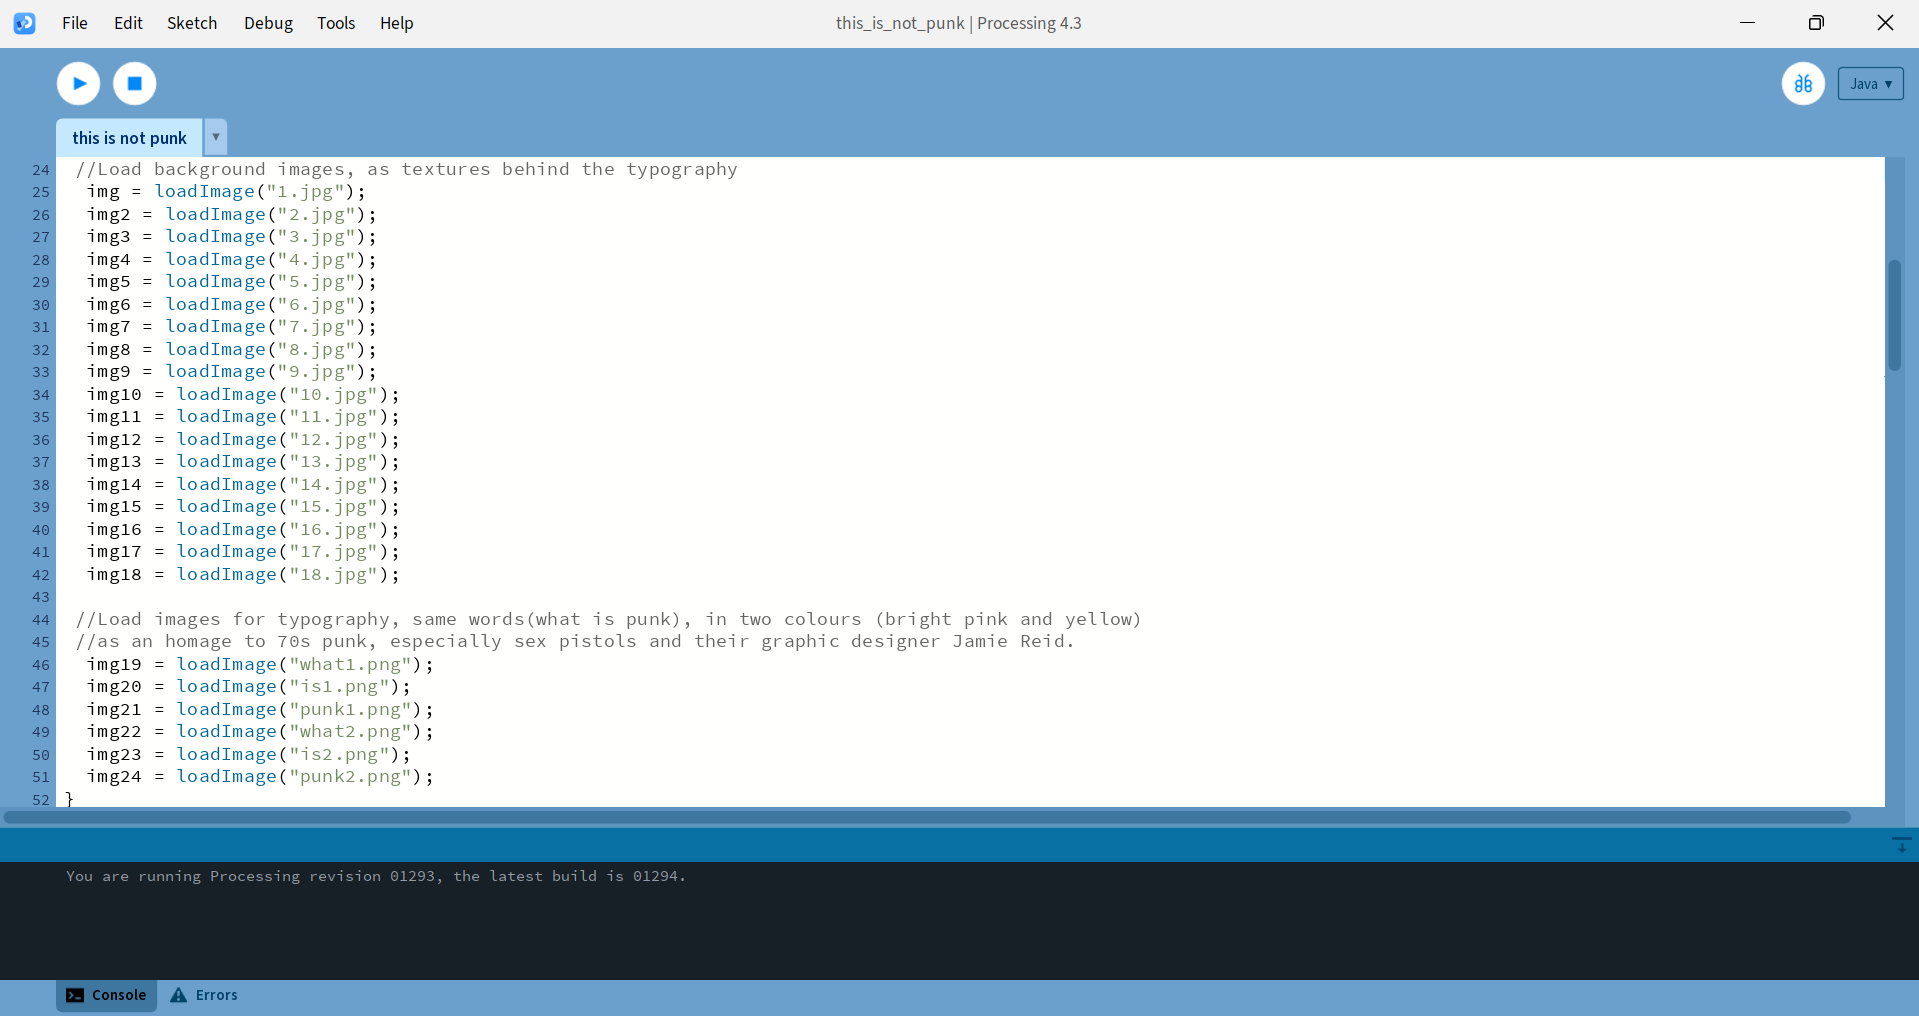Open the File menu
Viewport: 1919px width, 1016px height.
pos(75,23)
